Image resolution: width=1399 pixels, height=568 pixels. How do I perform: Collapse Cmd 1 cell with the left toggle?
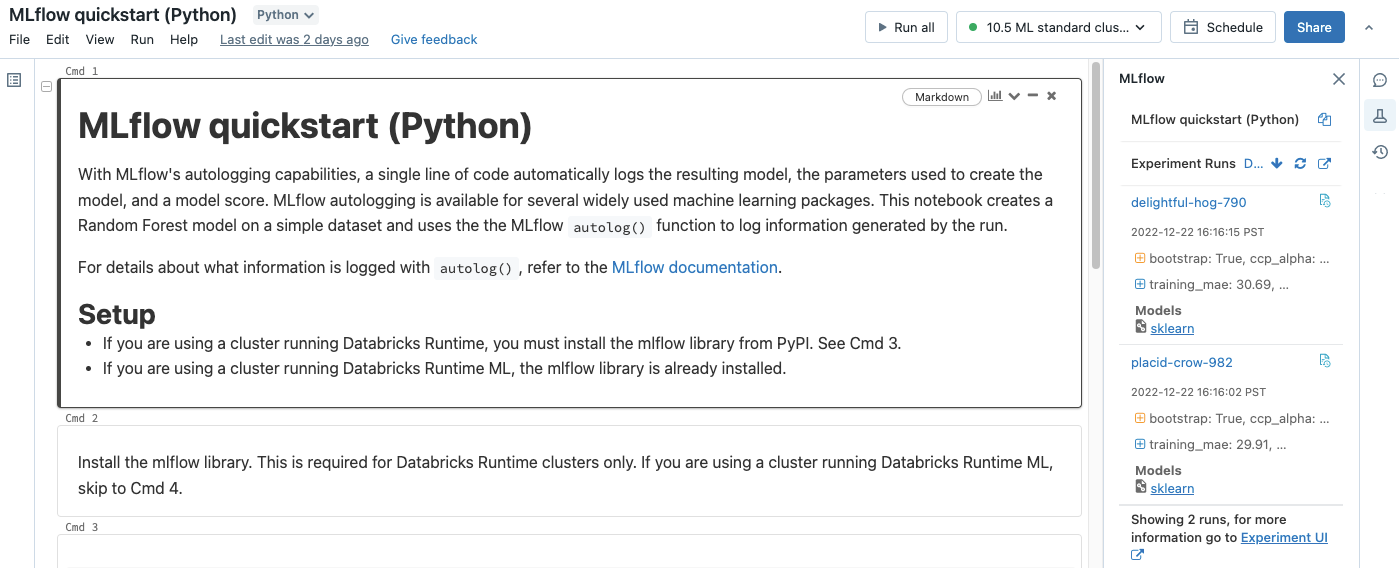click(x=46, y=87)
